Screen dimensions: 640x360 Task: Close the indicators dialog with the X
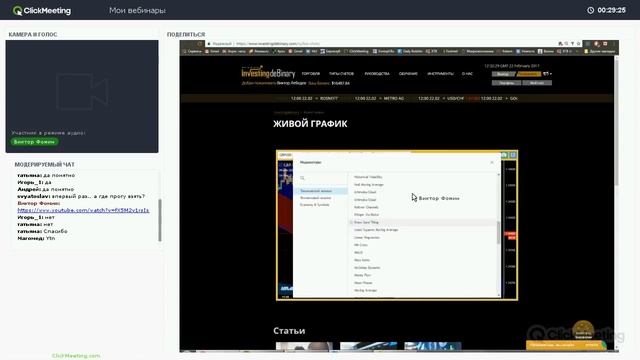(492, 162)
